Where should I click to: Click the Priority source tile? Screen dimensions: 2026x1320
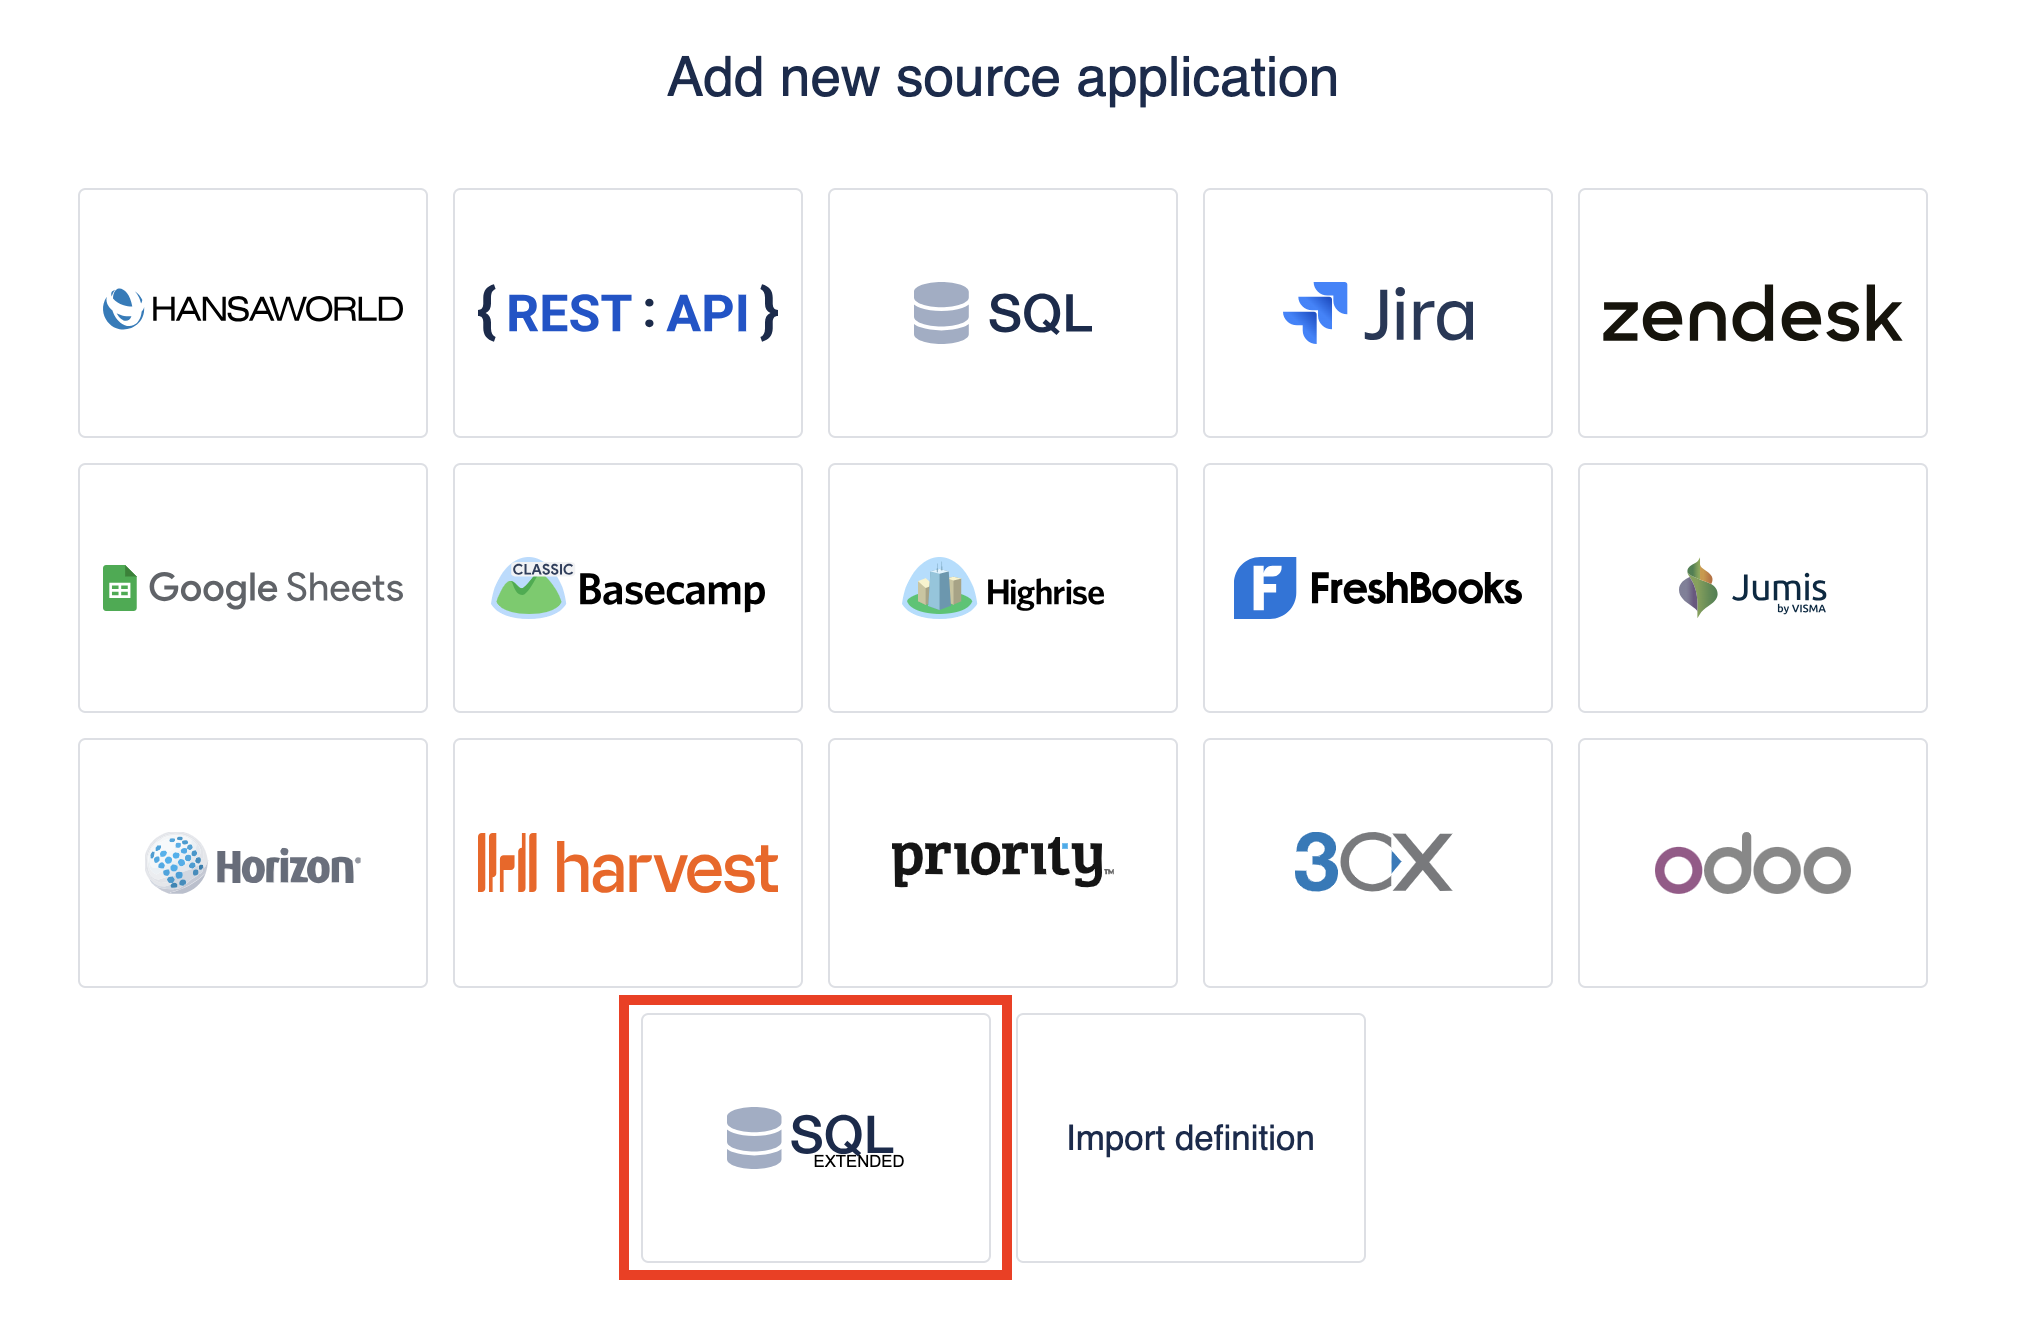[x=1003, y=863]
